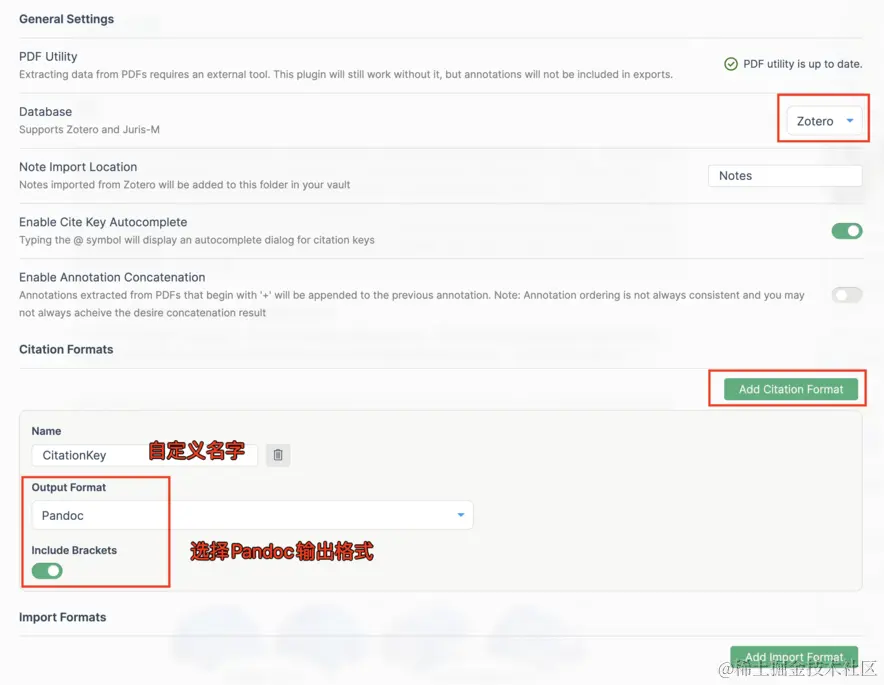The height and width of the screenshot is (685, 884).
Task: Open the Output Format Pandoc dropdown
Action: [x=253, y=515]
